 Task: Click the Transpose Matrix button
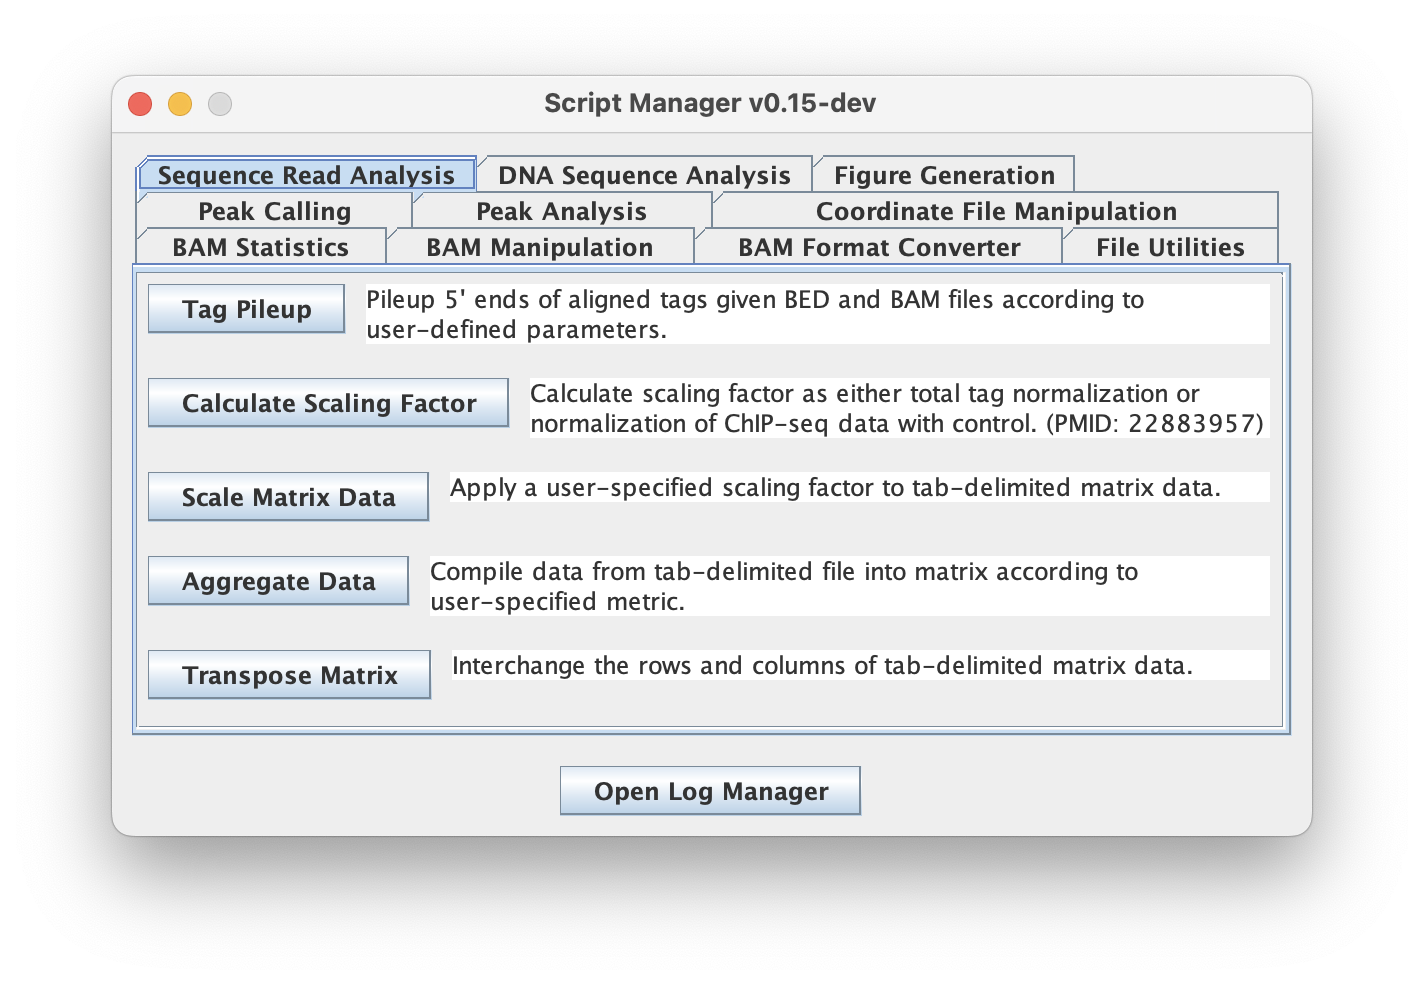(x=289, y=675)
